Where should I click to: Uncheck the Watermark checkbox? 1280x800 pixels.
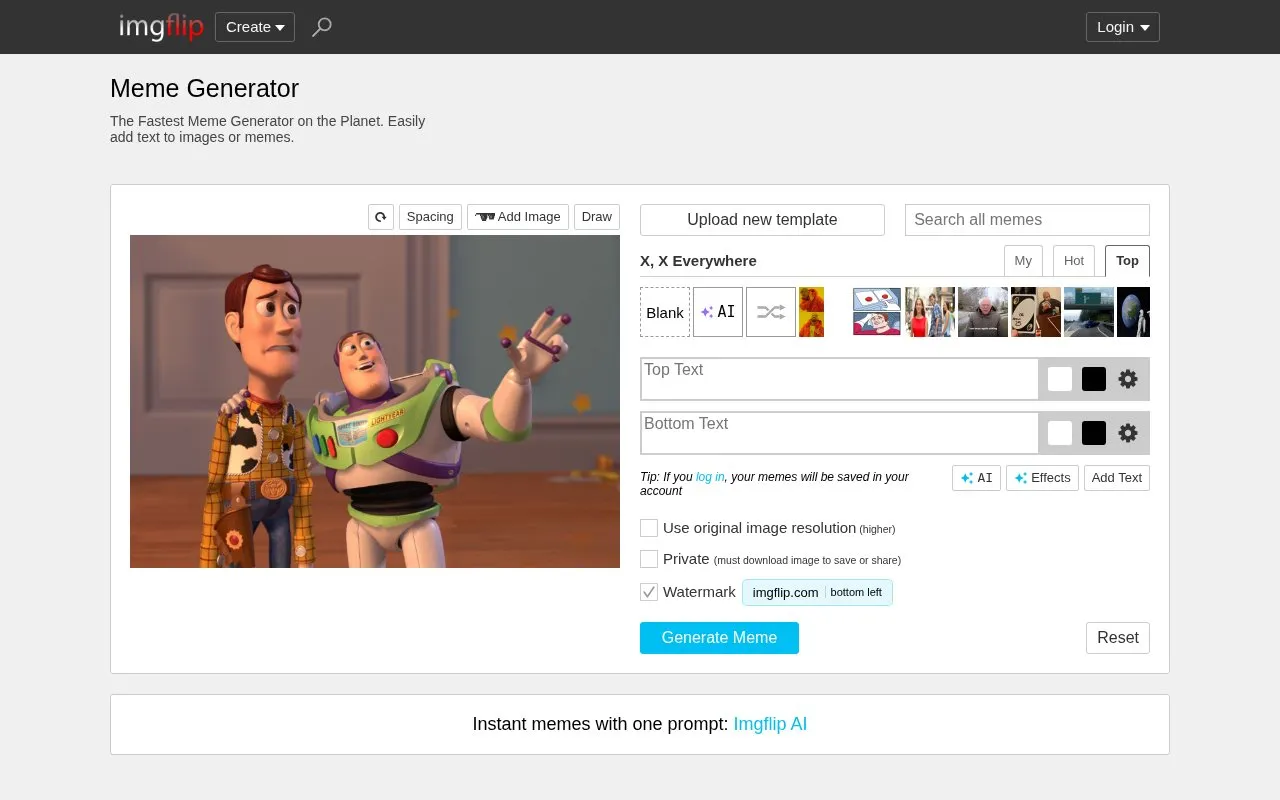pyautogui.click(x=649, y=592)
